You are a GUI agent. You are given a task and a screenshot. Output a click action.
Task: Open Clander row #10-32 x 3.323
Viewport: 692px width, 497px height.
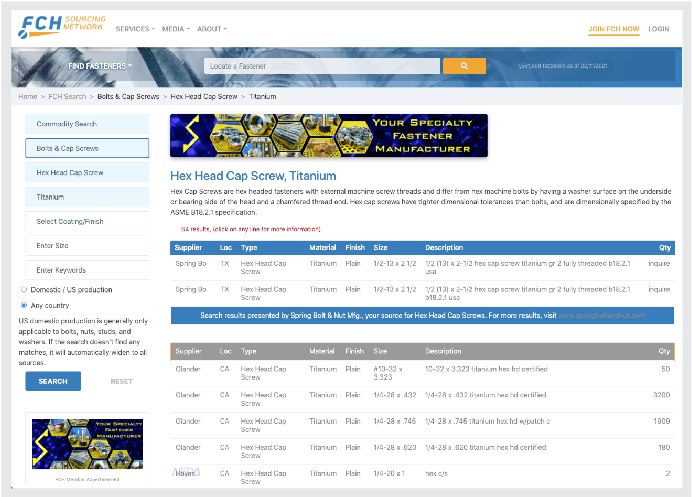[422, 373]
